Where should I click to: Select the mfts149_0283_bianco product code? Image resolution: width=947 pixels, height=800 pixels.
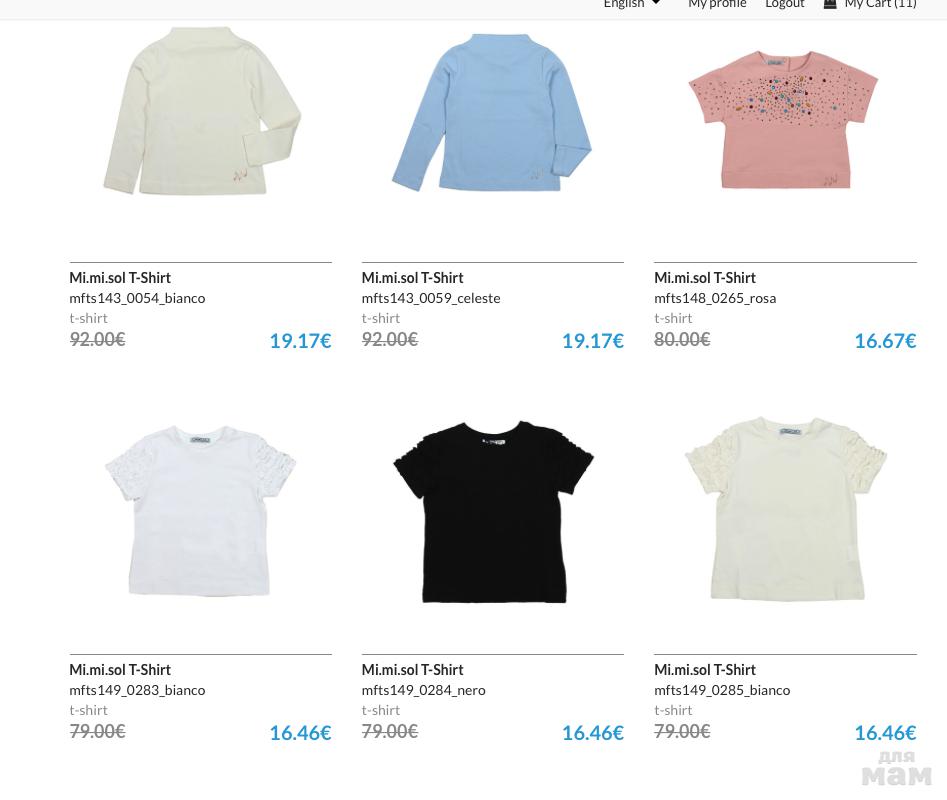click(x=137, y=690)
